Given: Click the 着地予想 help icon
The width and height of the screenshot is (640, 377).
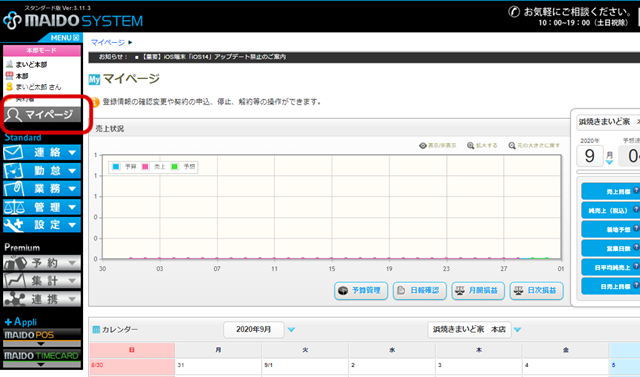Looking at the screenshot, I should (x=636, y=228).
